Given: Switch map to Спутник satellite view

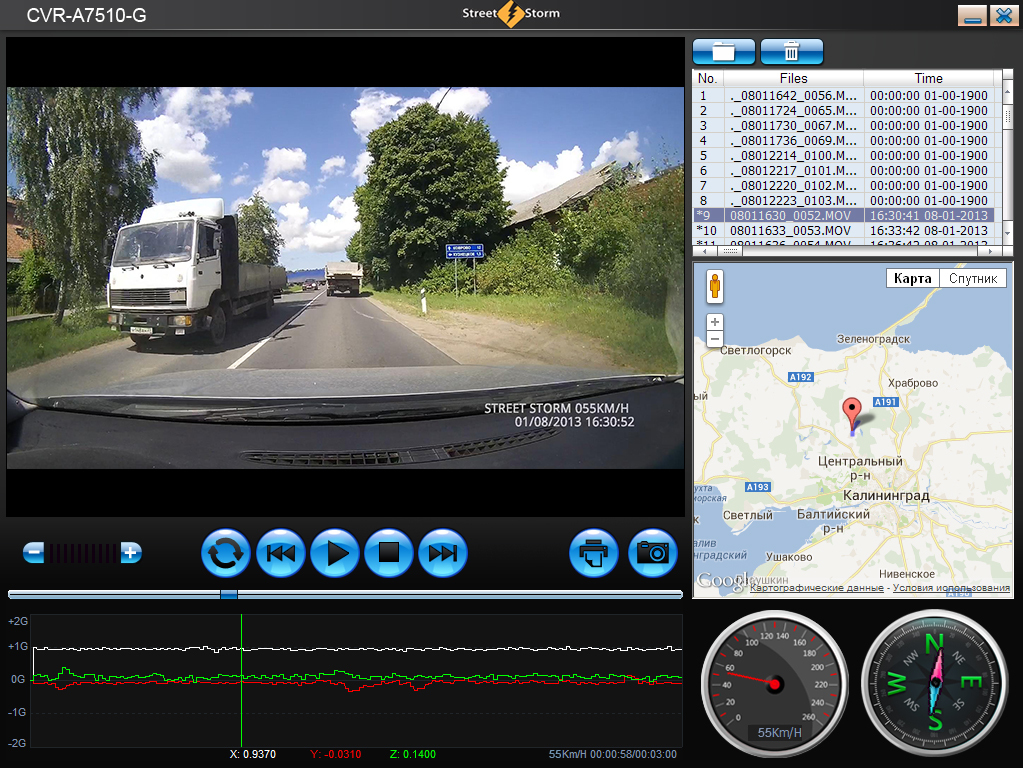Looking at the screenshot, I should point(973,279).
